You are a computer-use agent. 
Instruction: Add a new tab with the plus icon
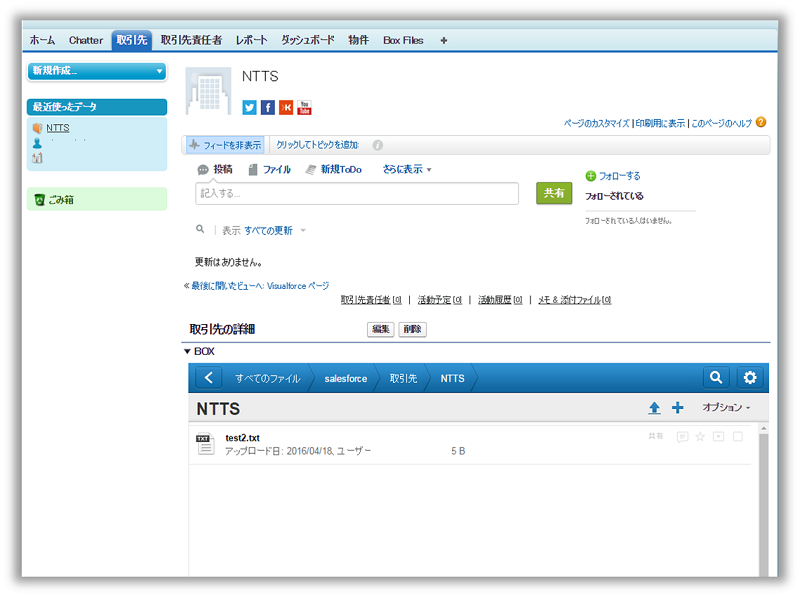click(x=443, y=40)
